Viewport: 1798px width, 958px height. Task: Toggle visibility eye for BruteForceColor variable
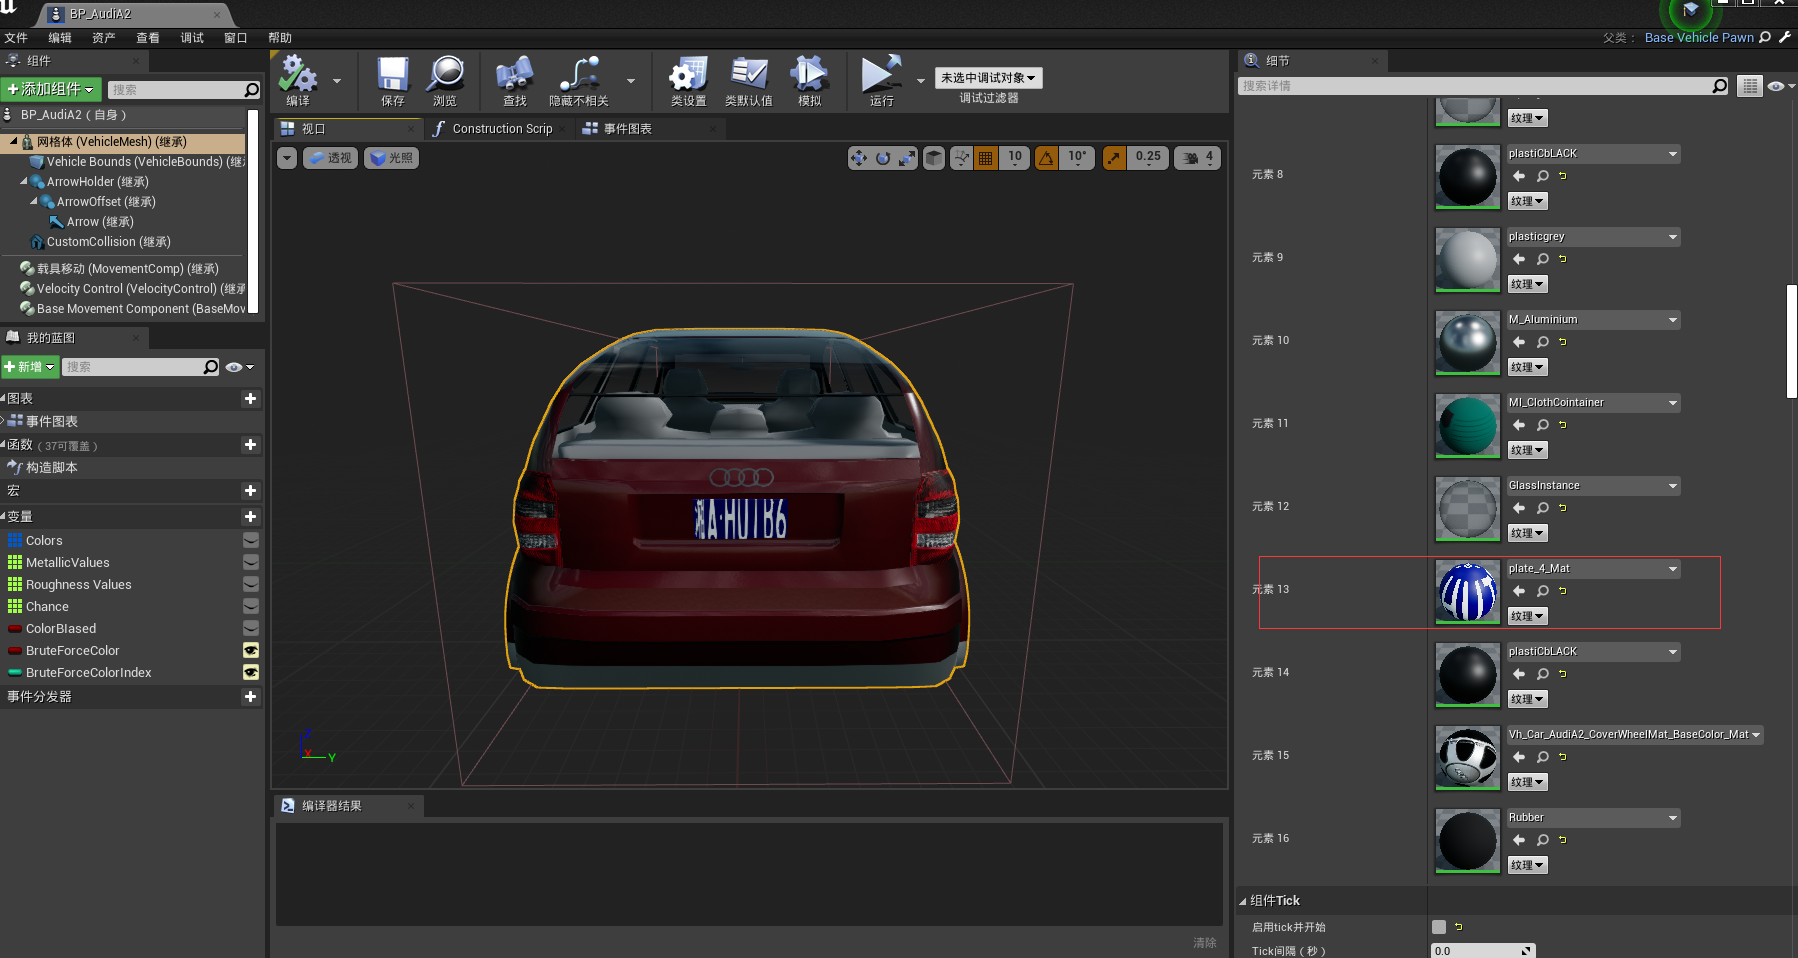point(251,651)
